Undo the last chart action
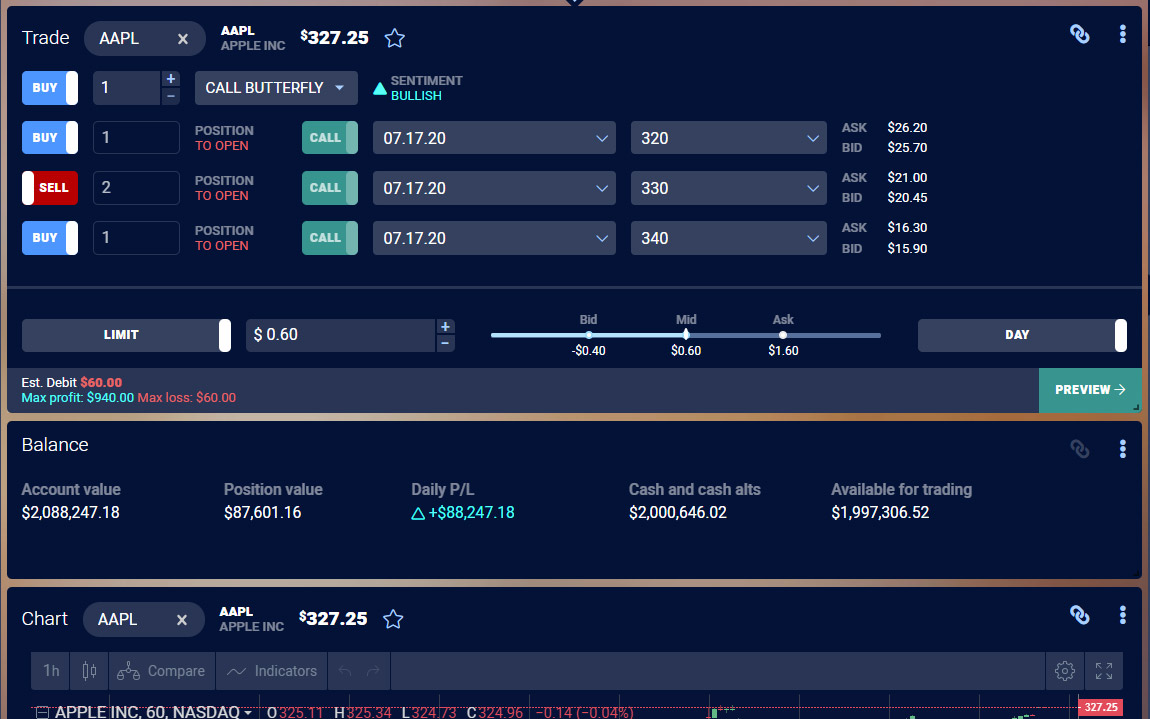 point(345,671)
